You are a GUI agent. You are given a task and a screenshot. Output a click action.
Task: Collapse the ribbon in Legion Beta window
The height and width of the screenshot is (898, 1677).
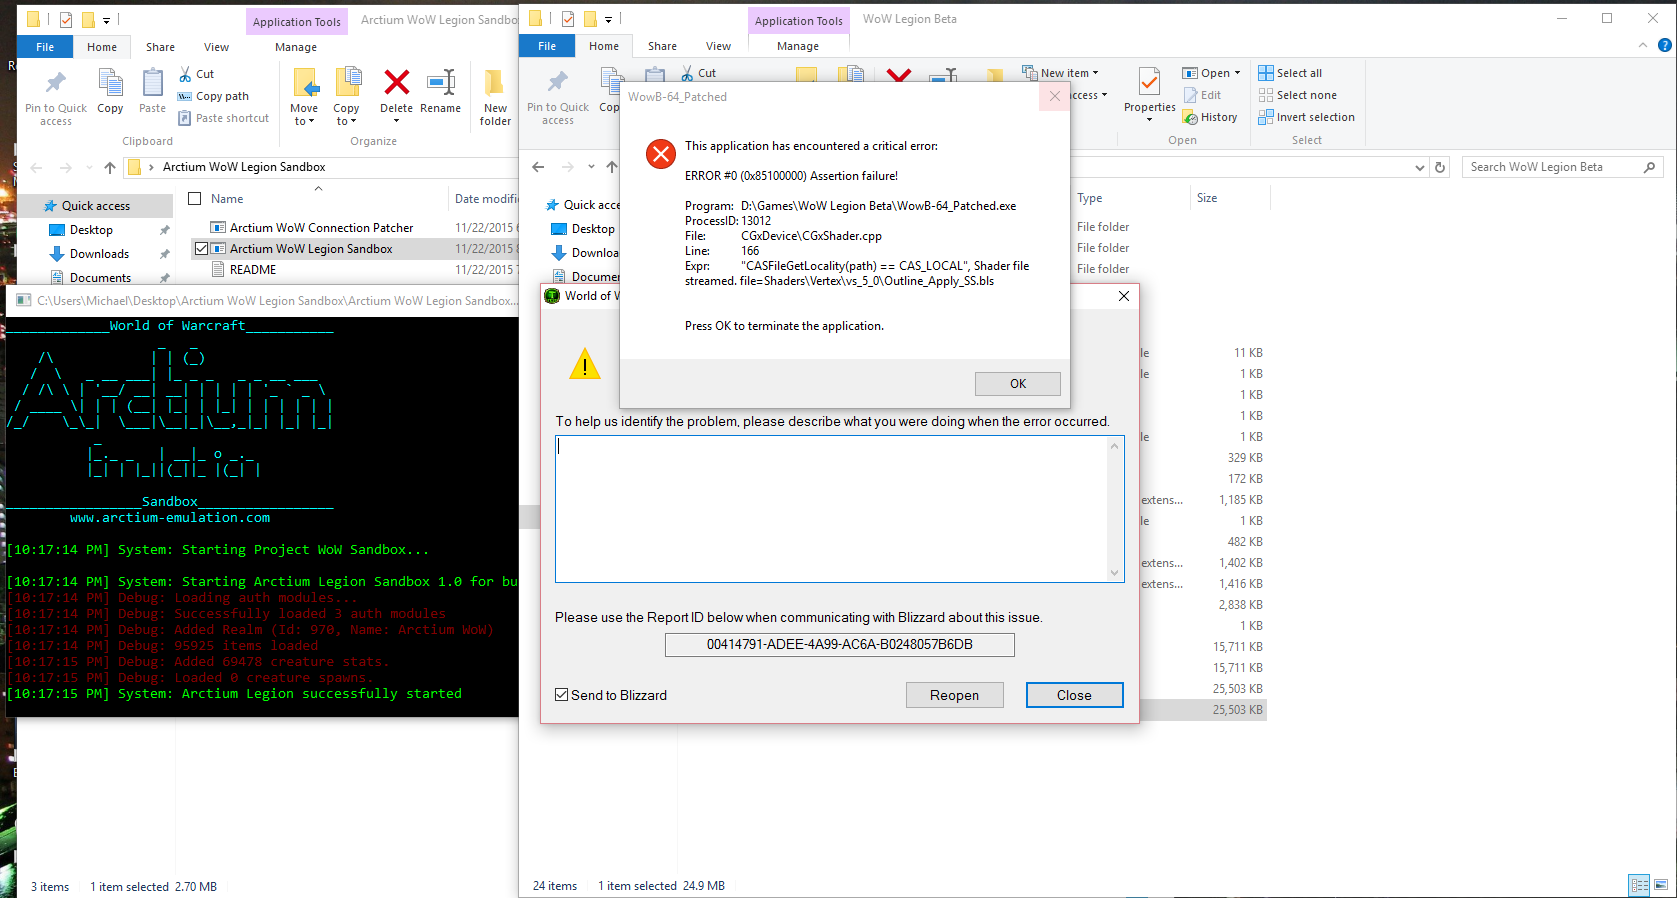tap(1642, 45)
